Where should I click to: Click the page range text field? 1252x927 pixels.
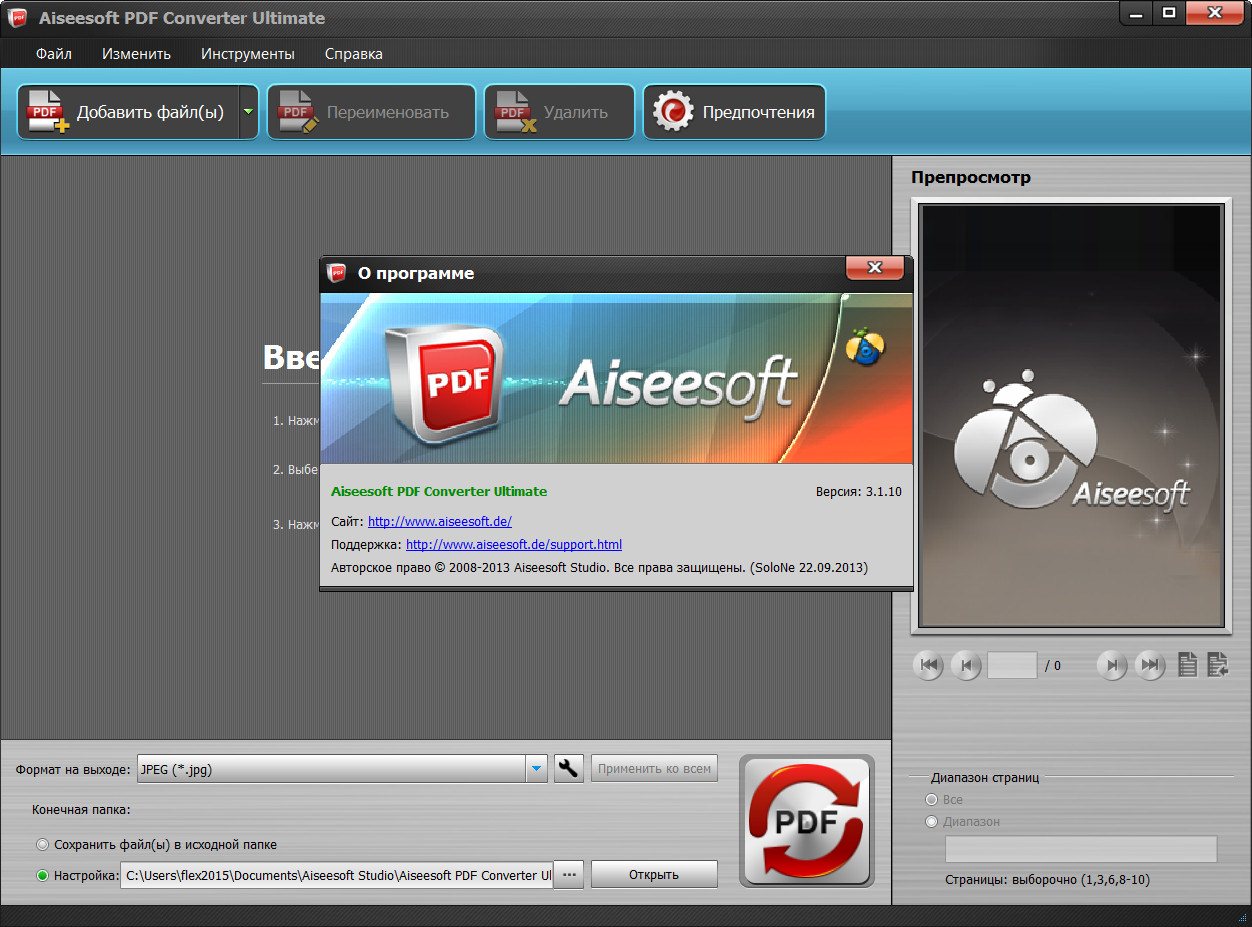tap(1081, 850)
